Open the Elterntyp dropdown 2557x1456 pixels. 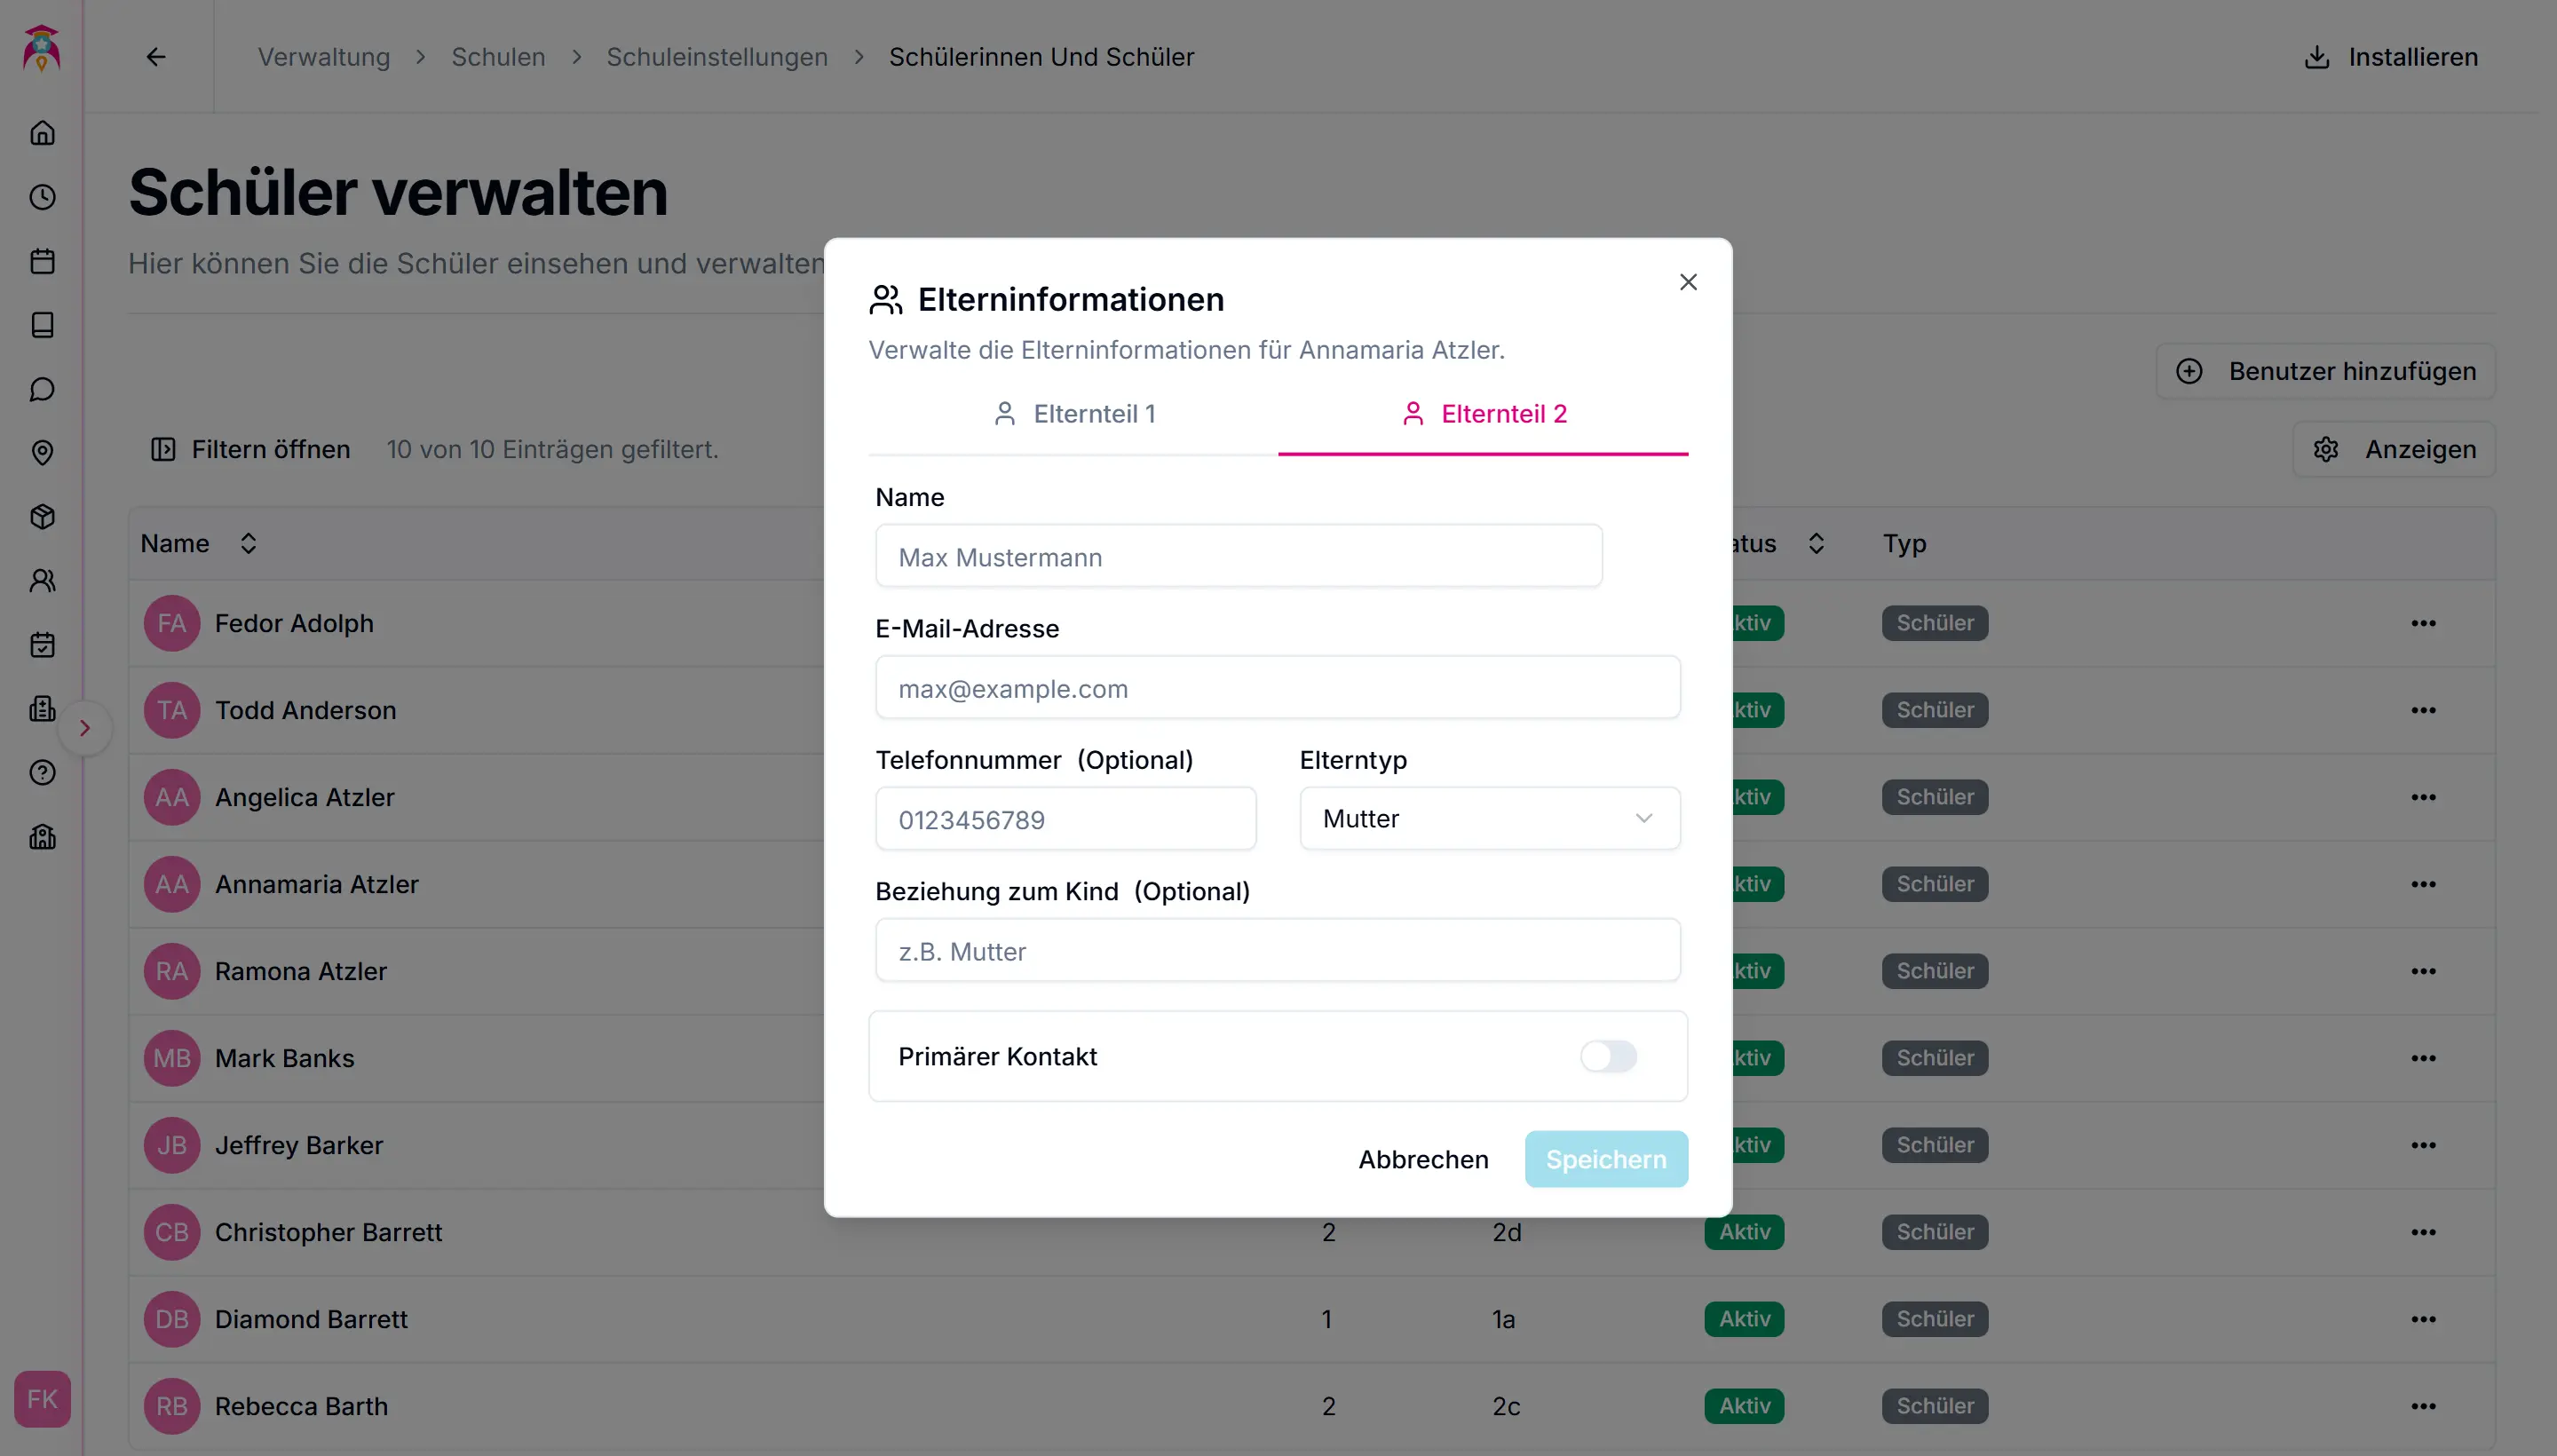pos(1489,819)
